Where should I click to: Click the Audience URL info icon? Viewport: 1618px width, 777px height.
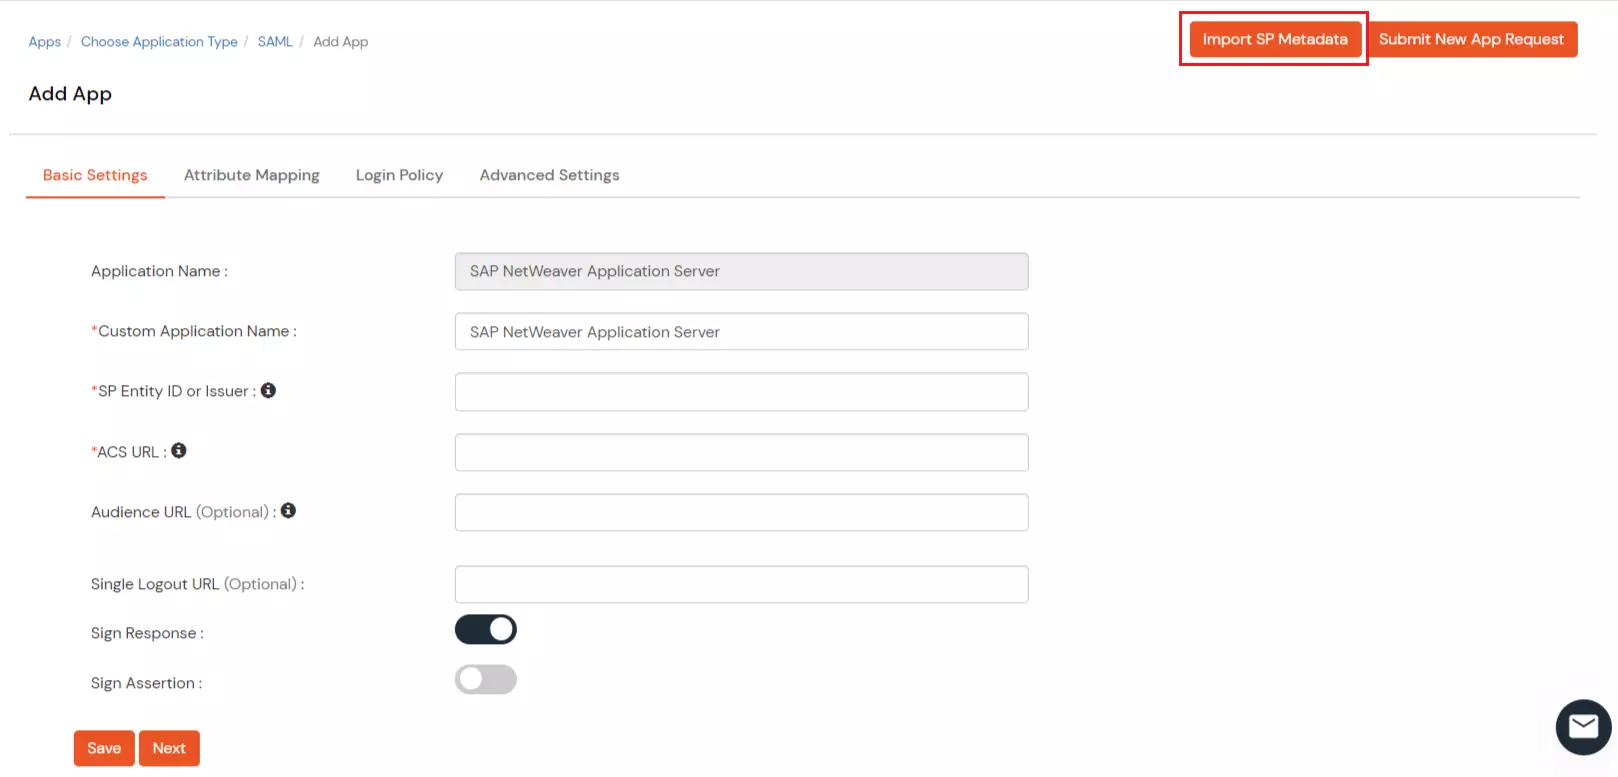(288, 511)
